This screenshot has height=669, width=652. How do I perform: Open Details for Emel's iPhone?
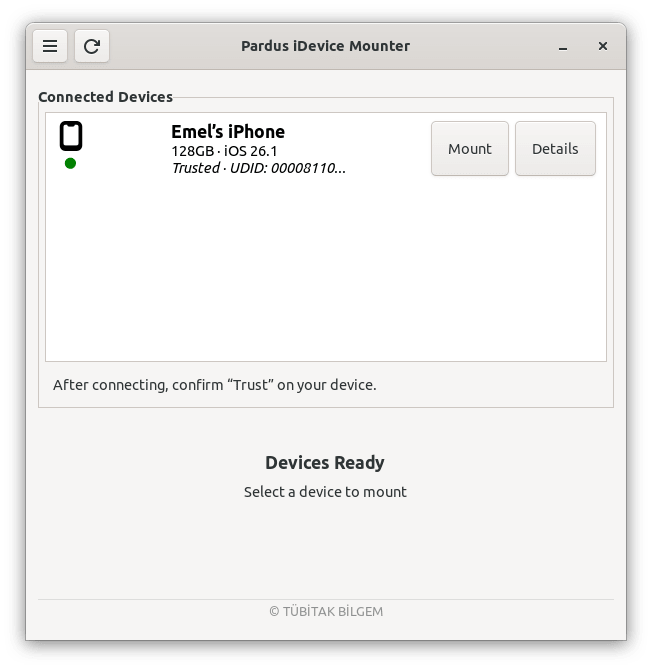click(555, 149)
